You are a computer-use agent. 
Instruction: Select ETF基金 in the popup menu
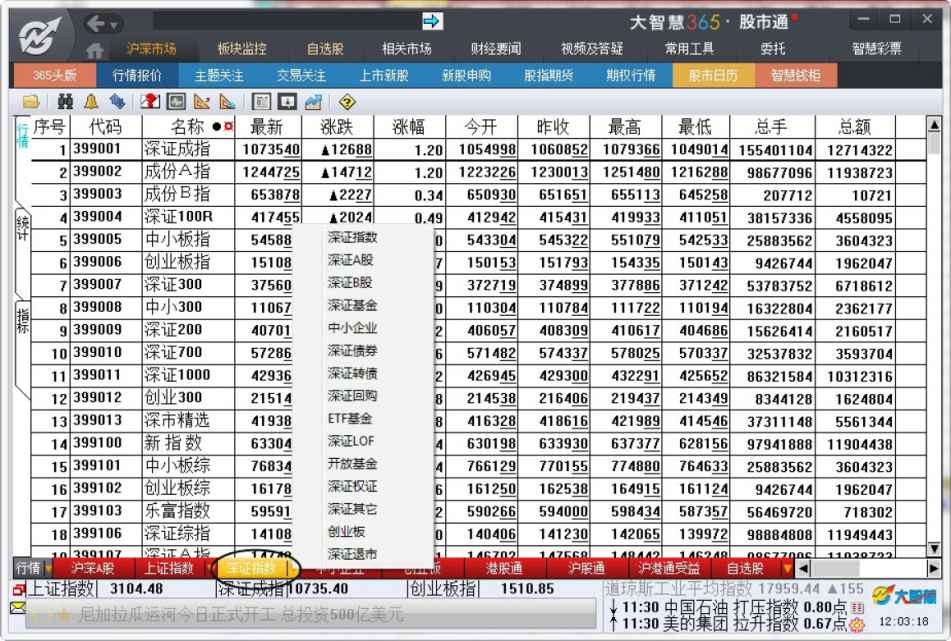350,418
